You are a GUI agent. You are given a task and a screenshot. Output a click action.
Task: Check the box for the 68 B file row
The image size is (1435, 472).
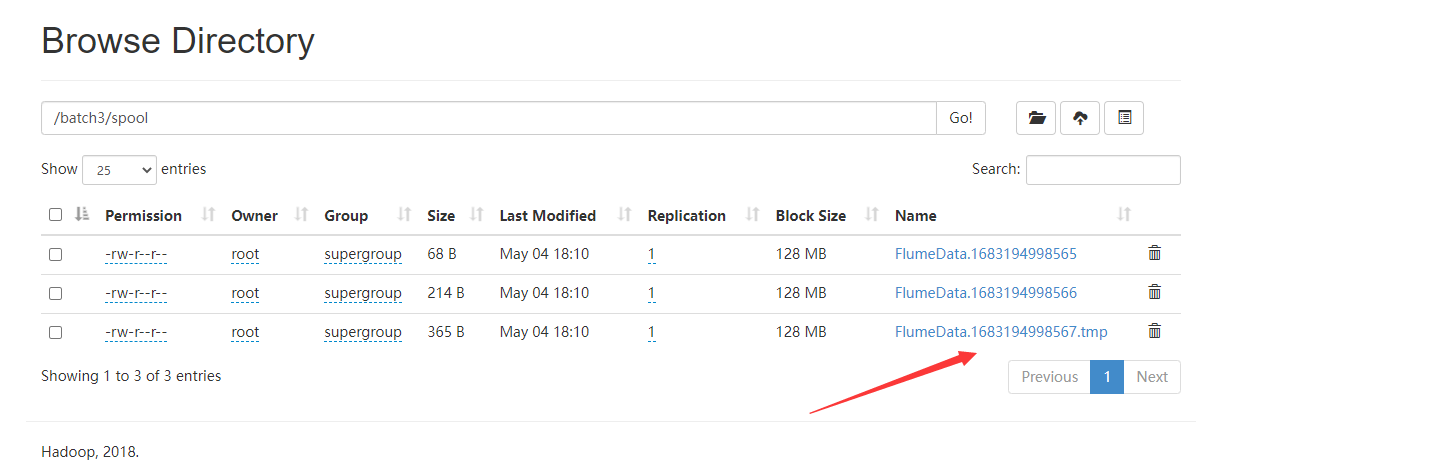click(55, 254)
